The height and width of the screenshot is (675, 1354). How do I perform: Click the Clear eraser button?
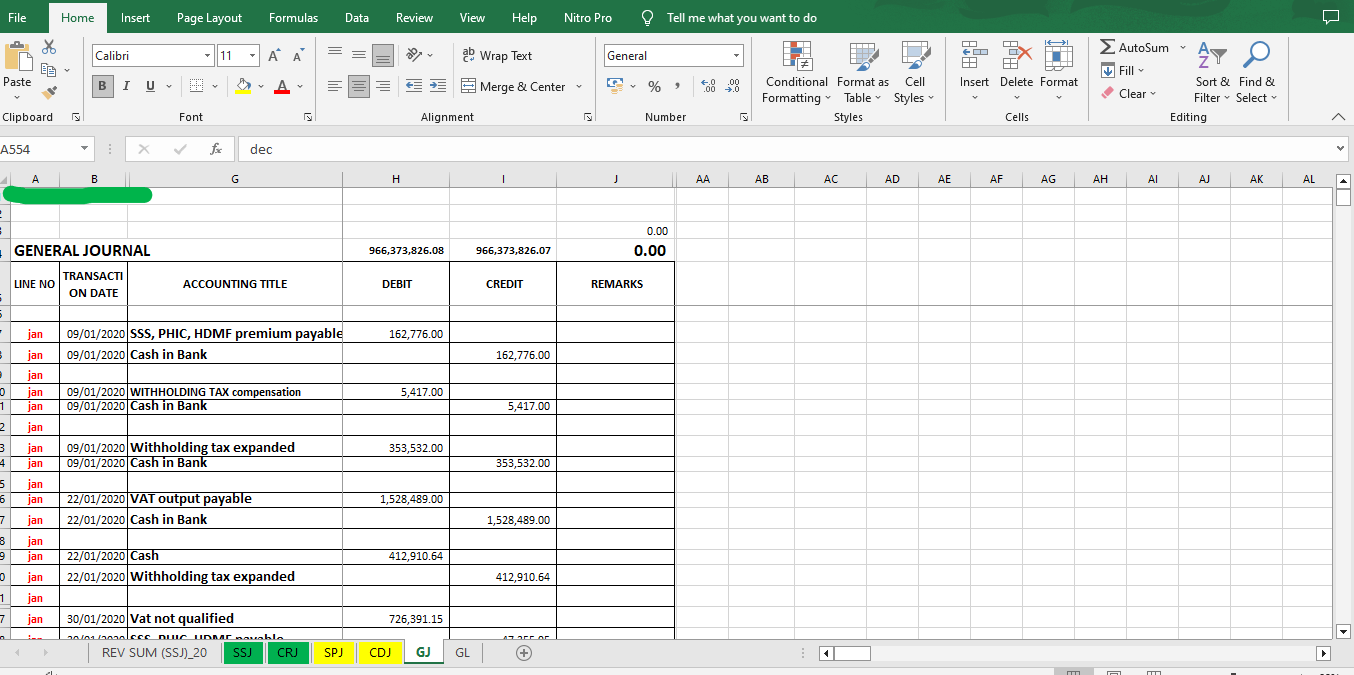click(x=1124, y=93)
